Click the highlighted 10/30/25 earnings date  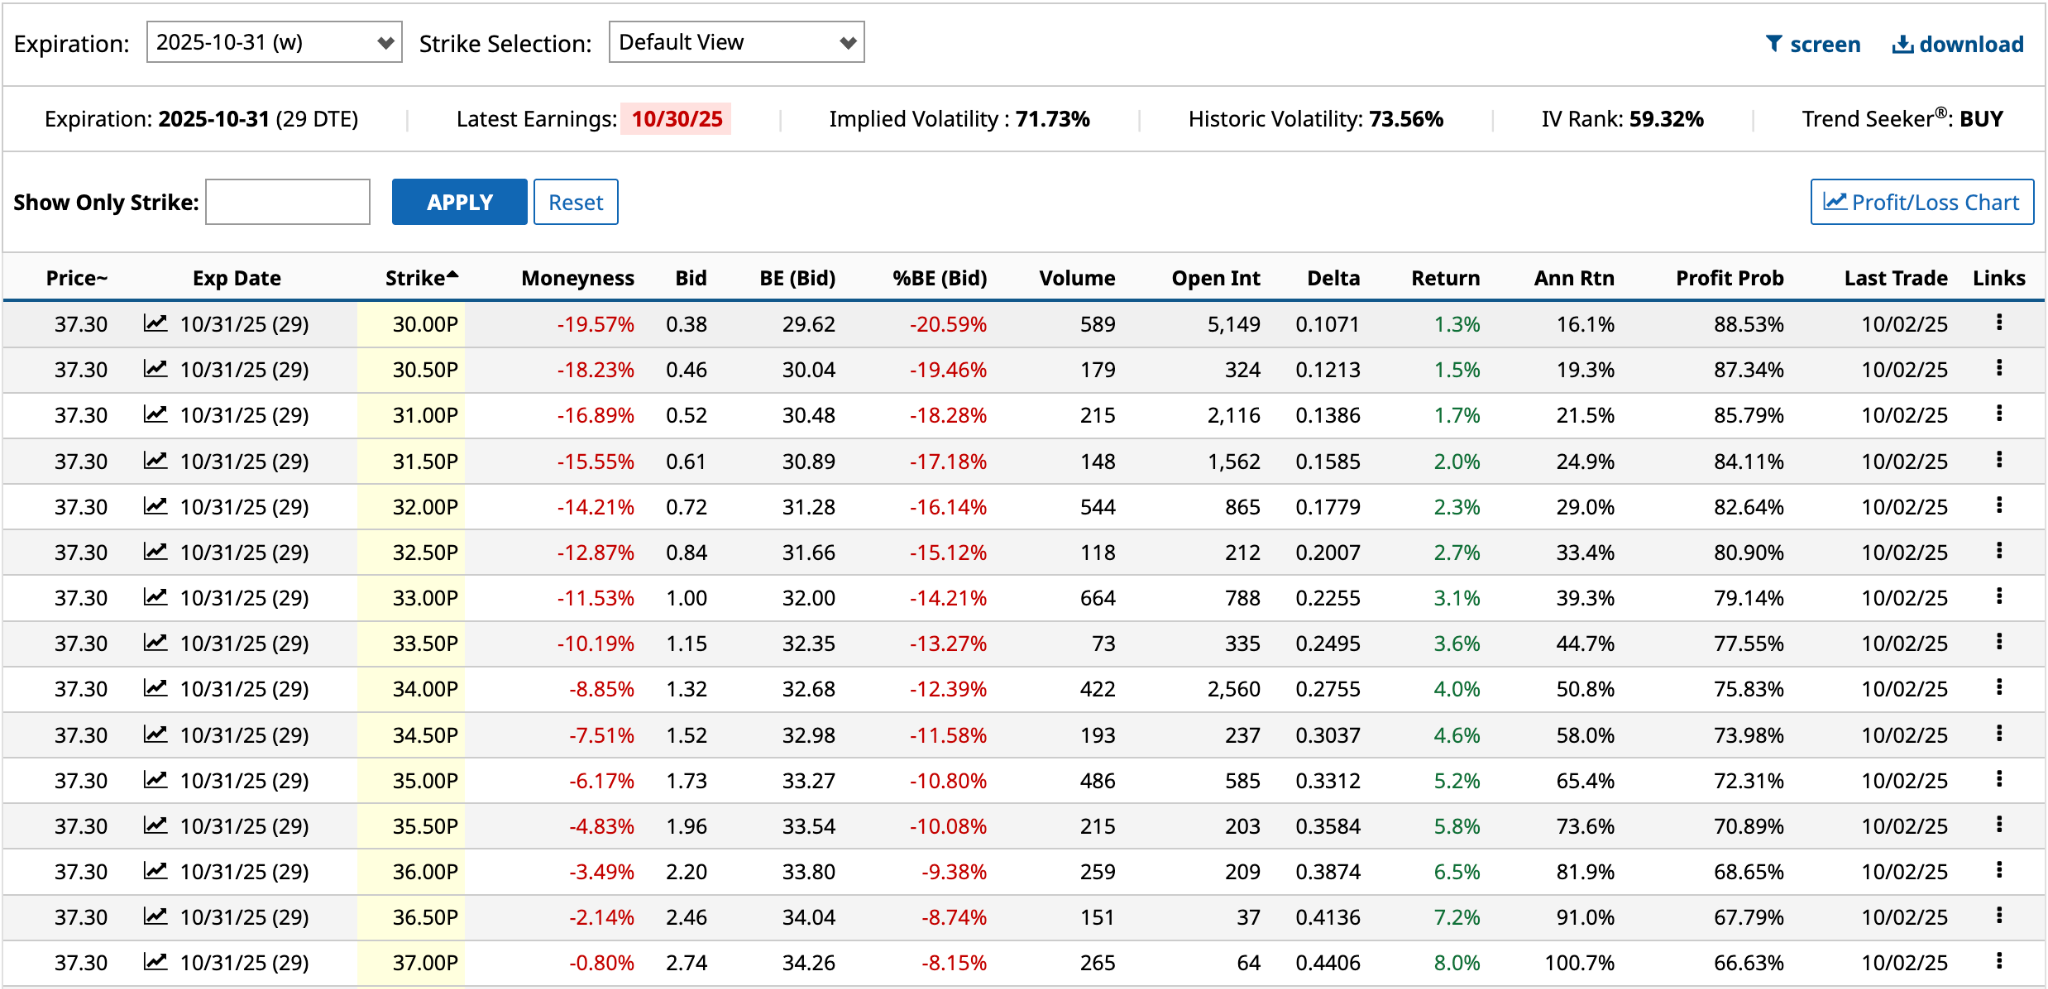[676, 119]
